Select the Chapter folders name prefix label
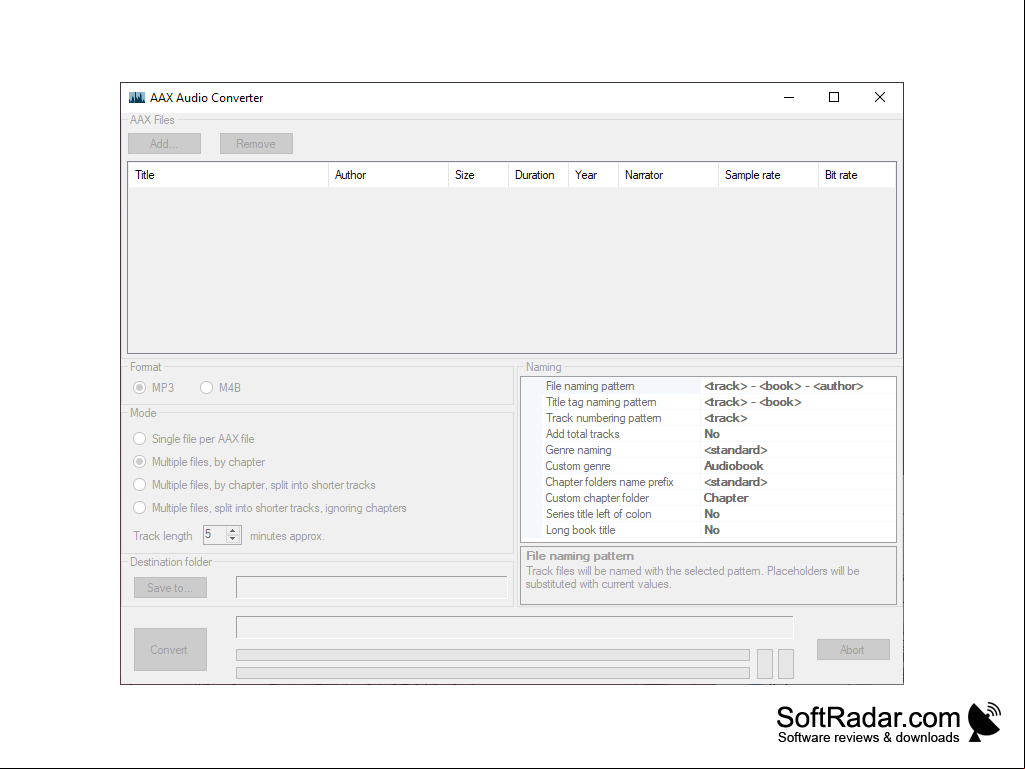This screenshot has height=769, width=1025. pos(609,482)
